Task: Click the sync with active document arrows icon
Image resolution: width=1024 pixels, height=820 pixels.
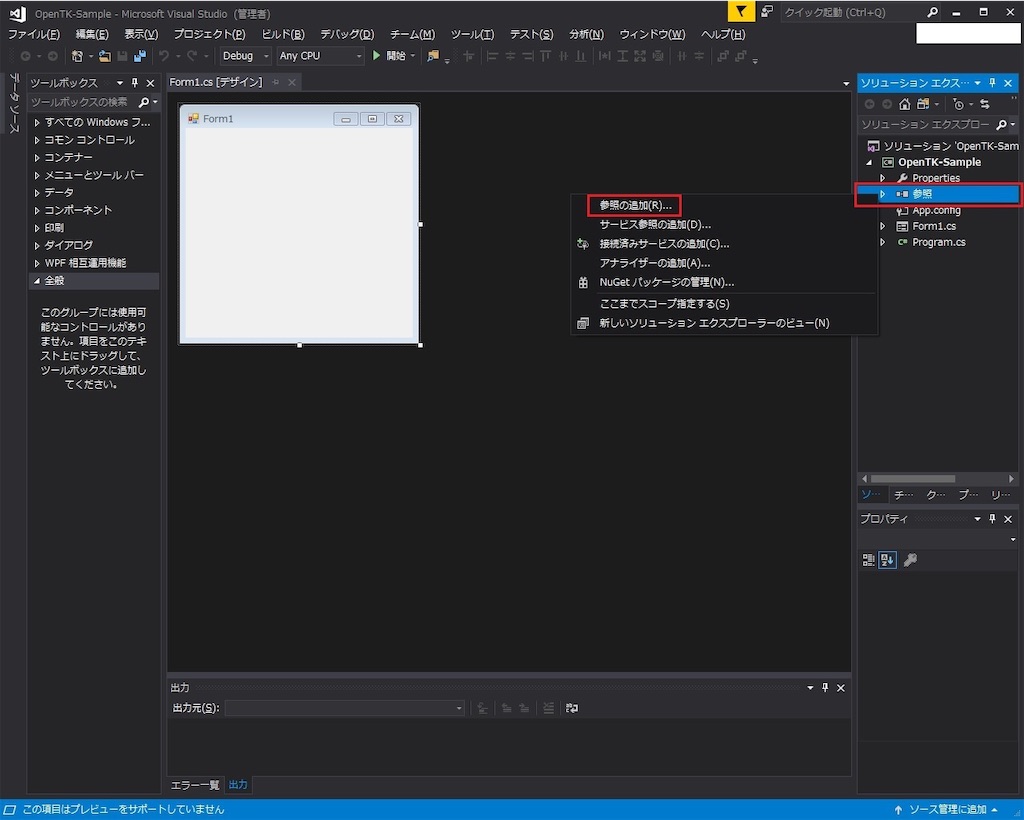Action: point(985,104)
